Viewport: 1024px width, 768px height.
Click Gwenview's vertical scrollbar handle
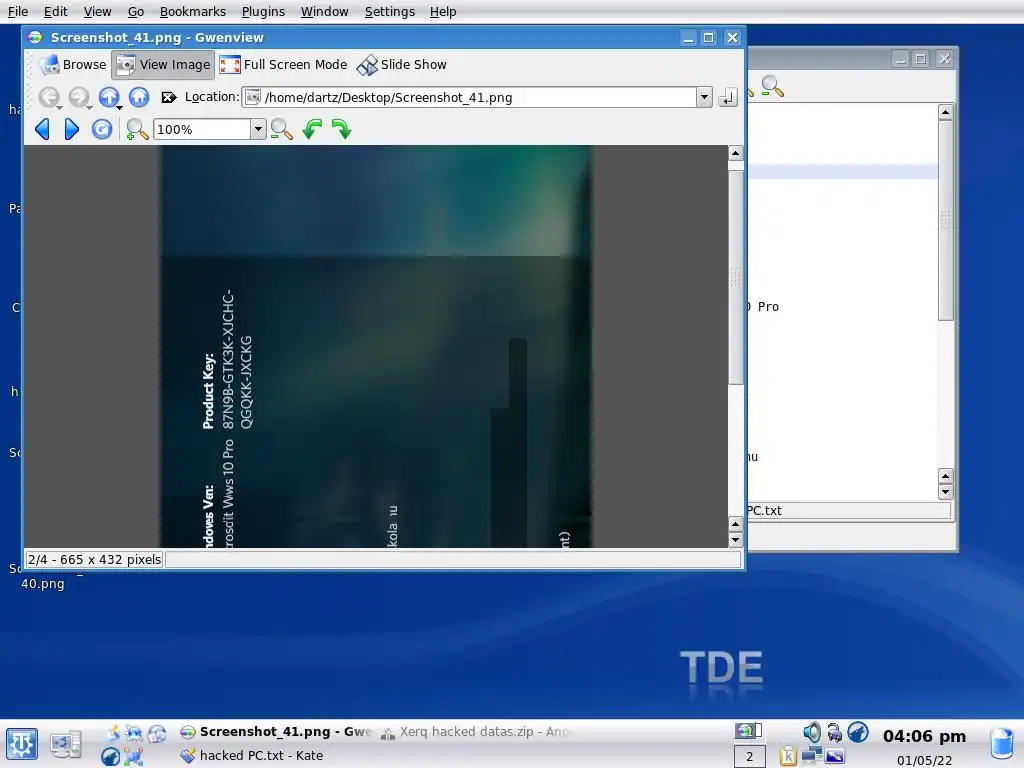click(735, 278)
